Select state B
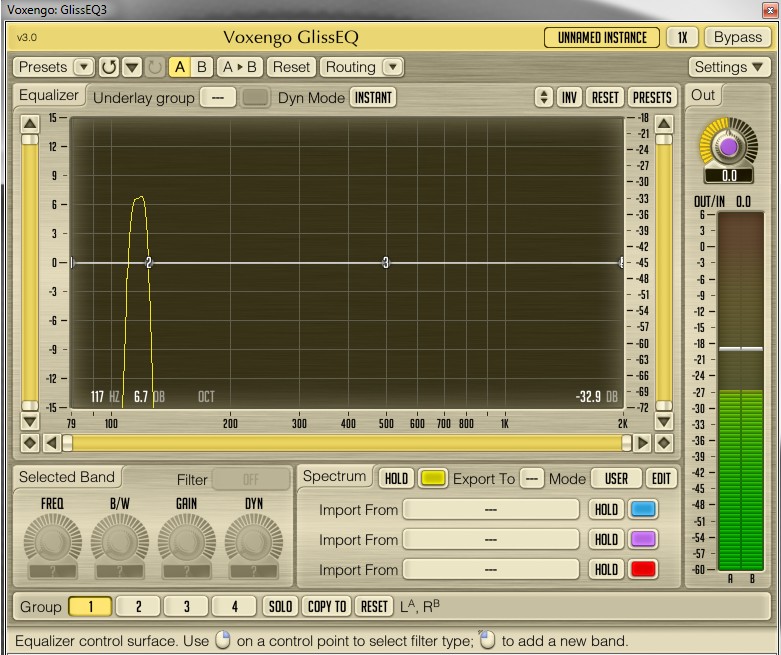The image size is (781, 655). pyautogui.click(x=202, y=67)
